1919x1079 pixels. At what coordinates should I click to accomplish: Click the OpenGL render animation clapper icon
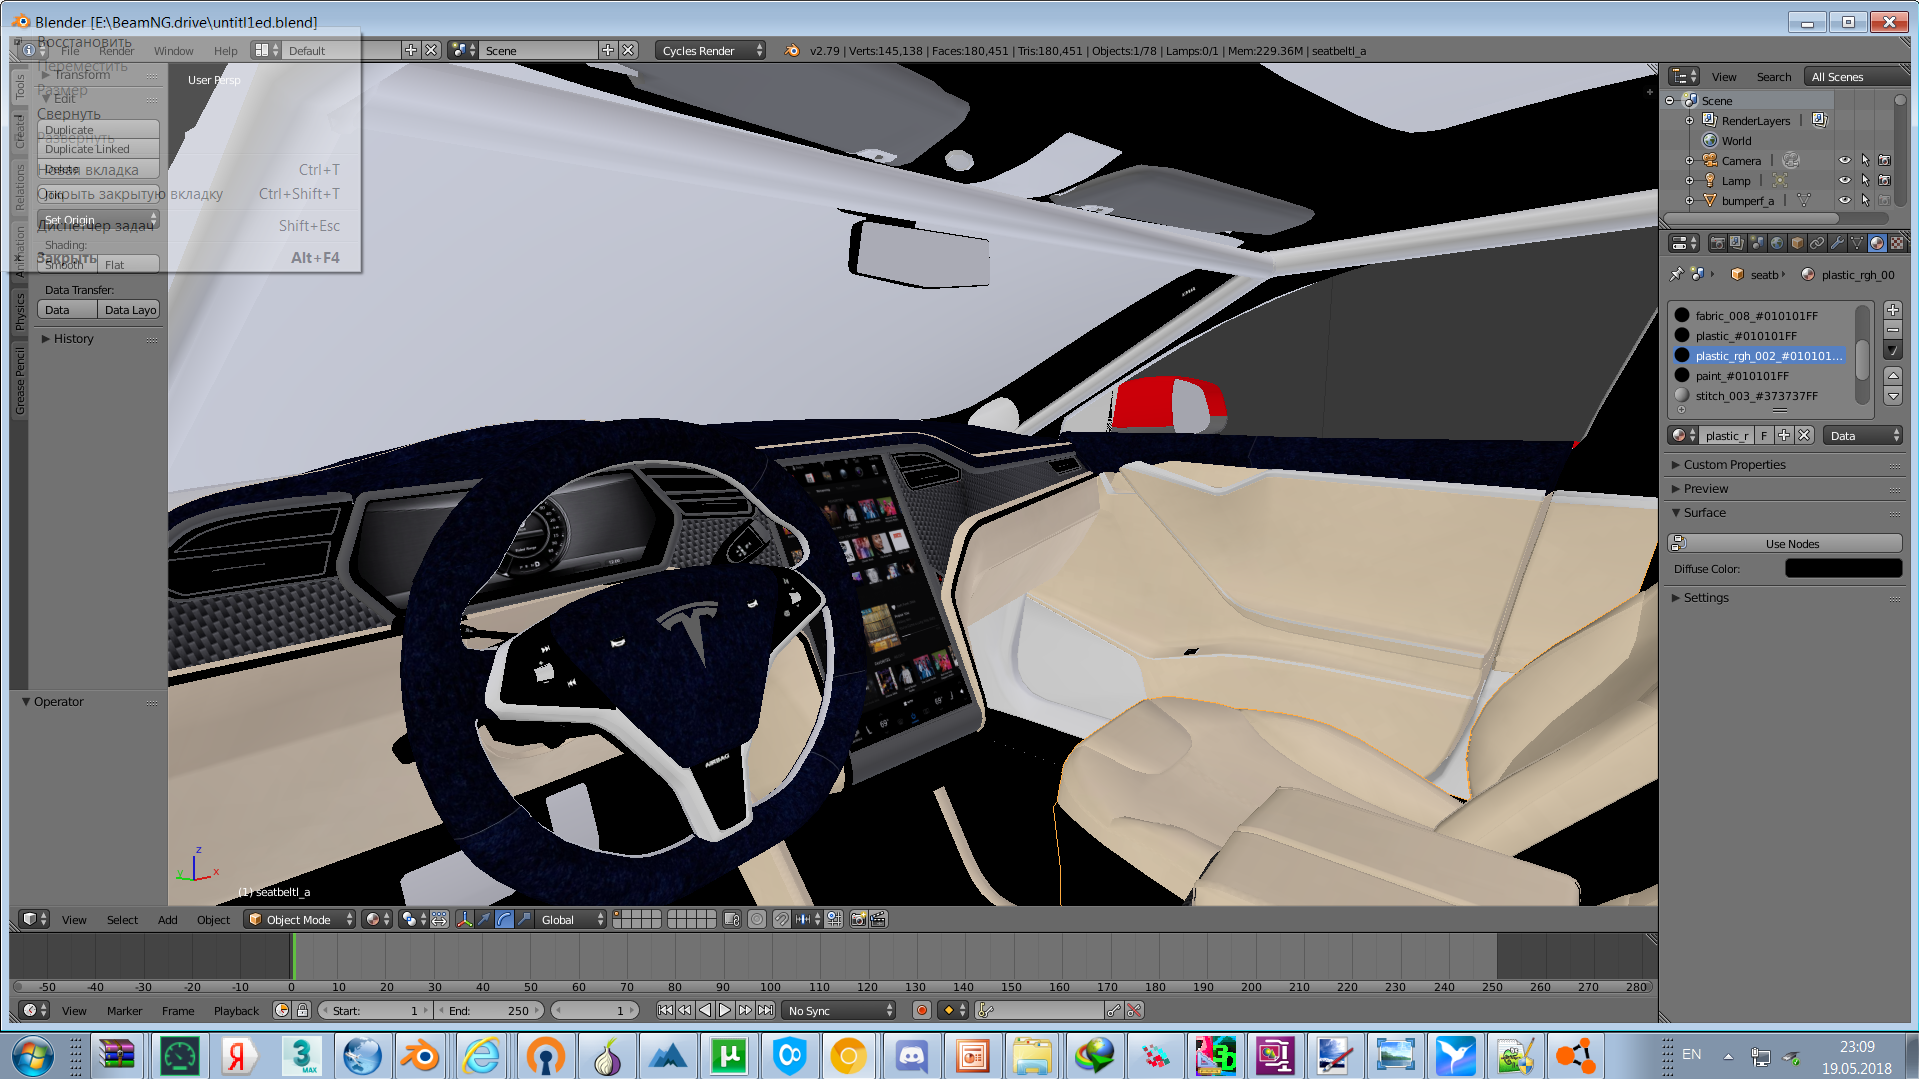(x=878, y=919)
